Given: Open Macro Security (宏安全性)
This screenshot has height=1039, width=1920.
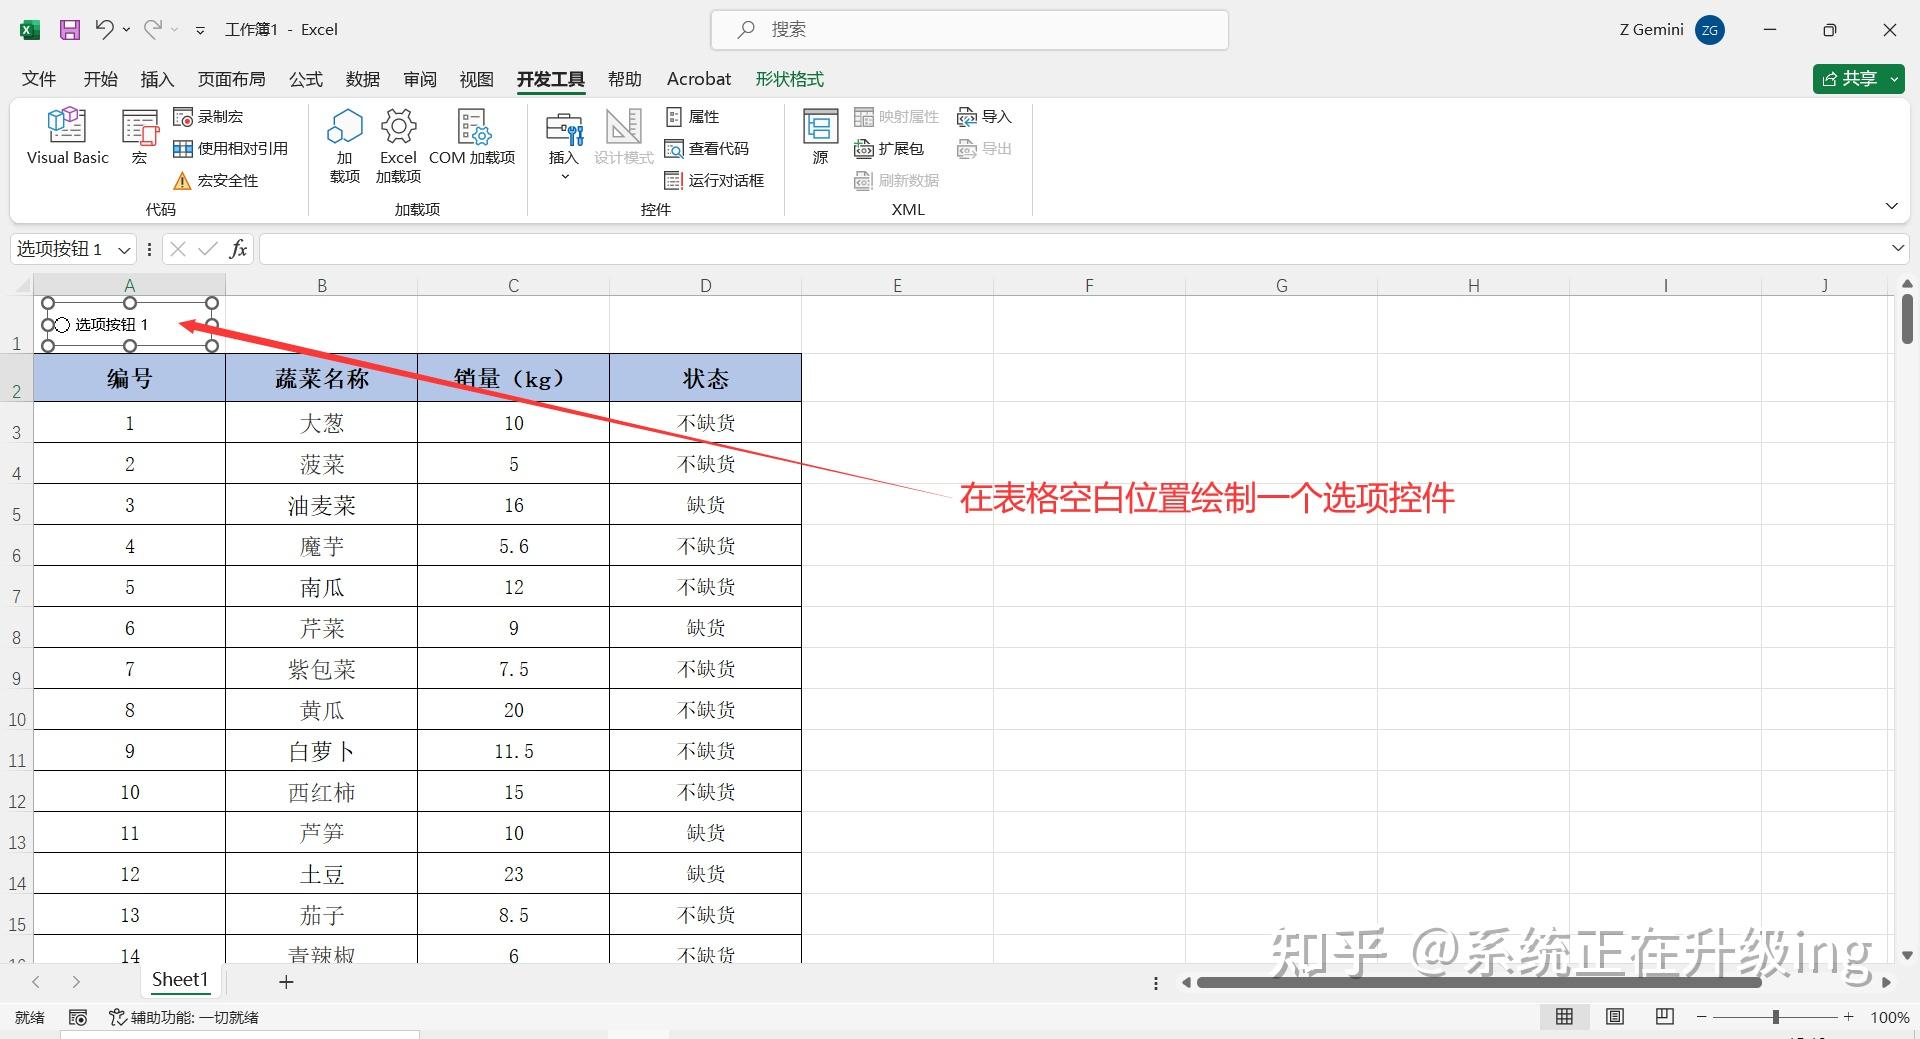Looking at the screenshot, I should 216,181.
